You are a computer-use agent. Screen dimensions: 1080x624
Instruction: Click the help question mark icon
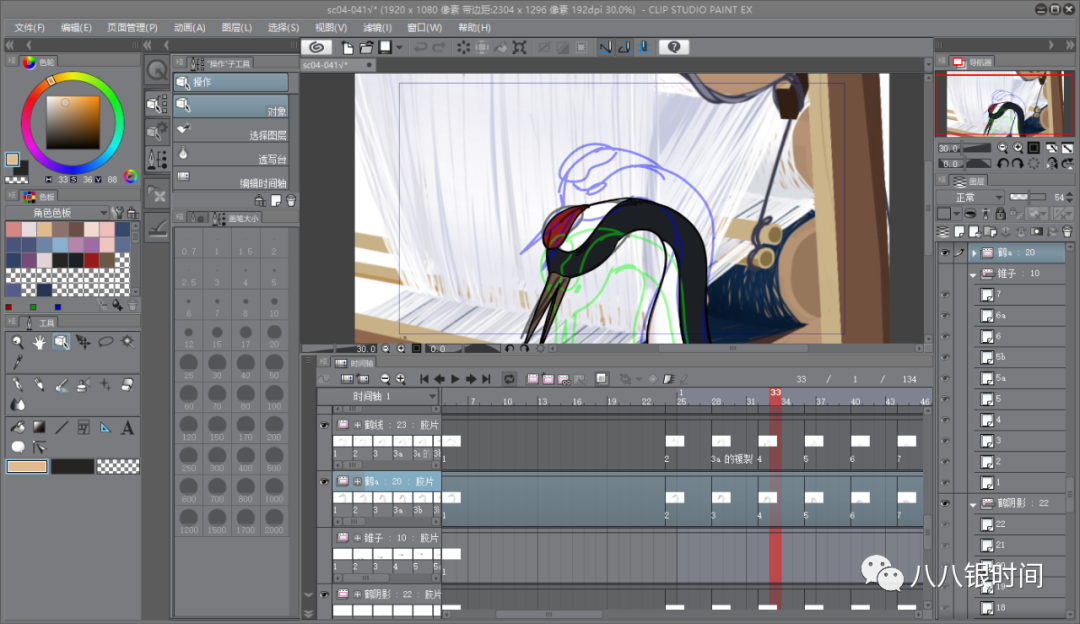click(x=674, y=47)
